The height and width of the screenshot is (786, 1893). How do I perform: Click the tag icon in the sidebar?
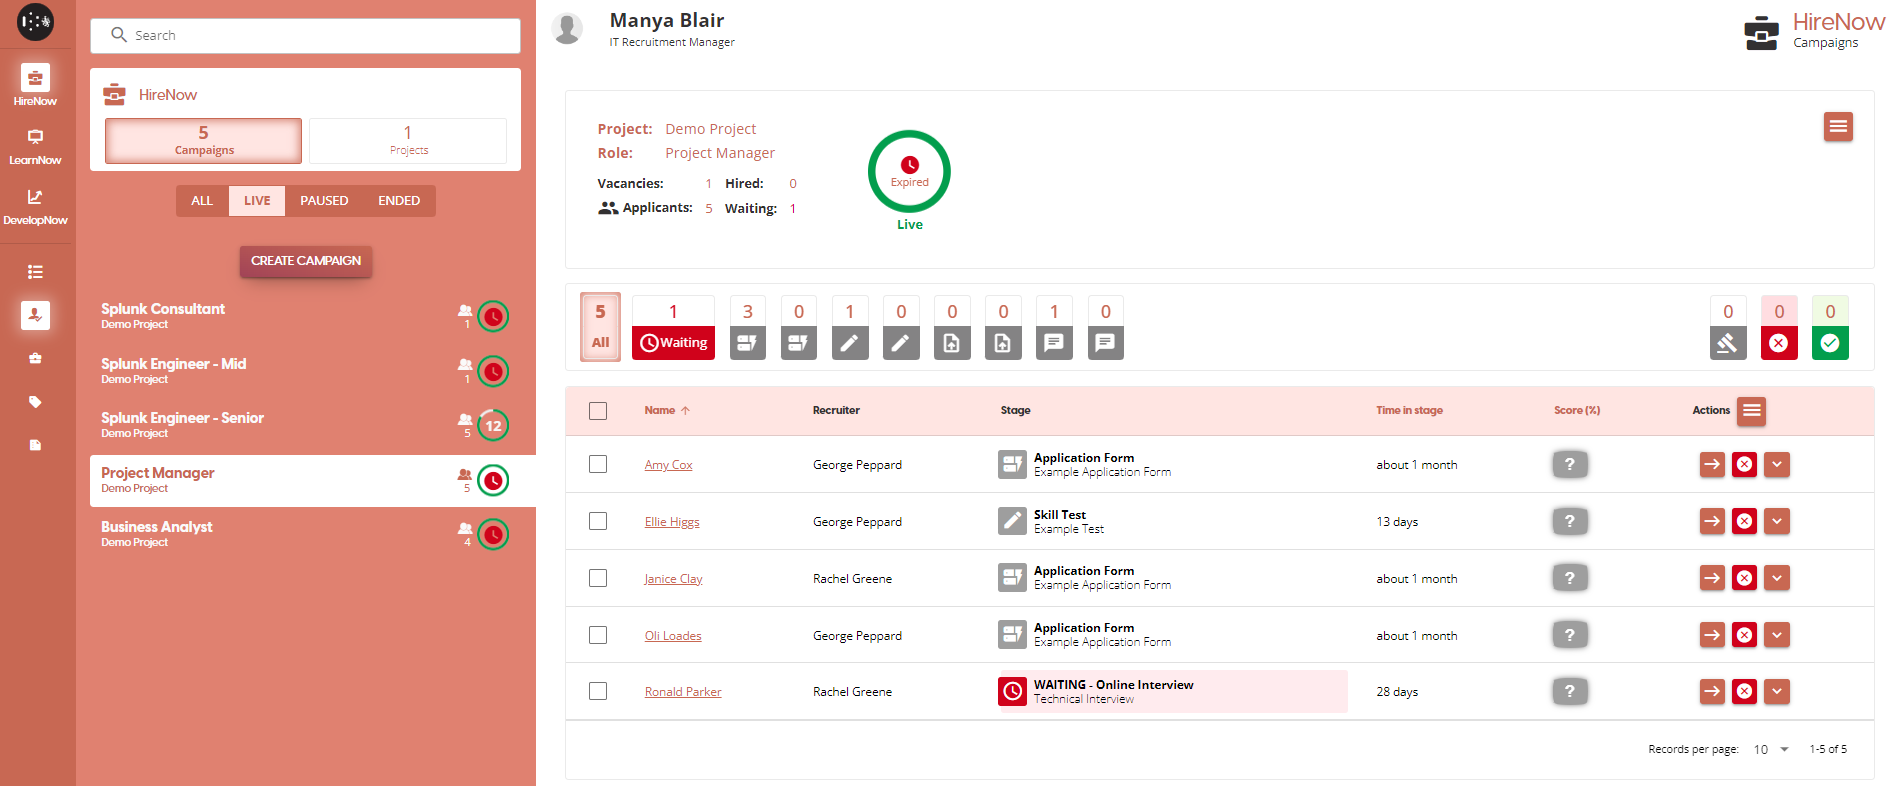(35, 402)
